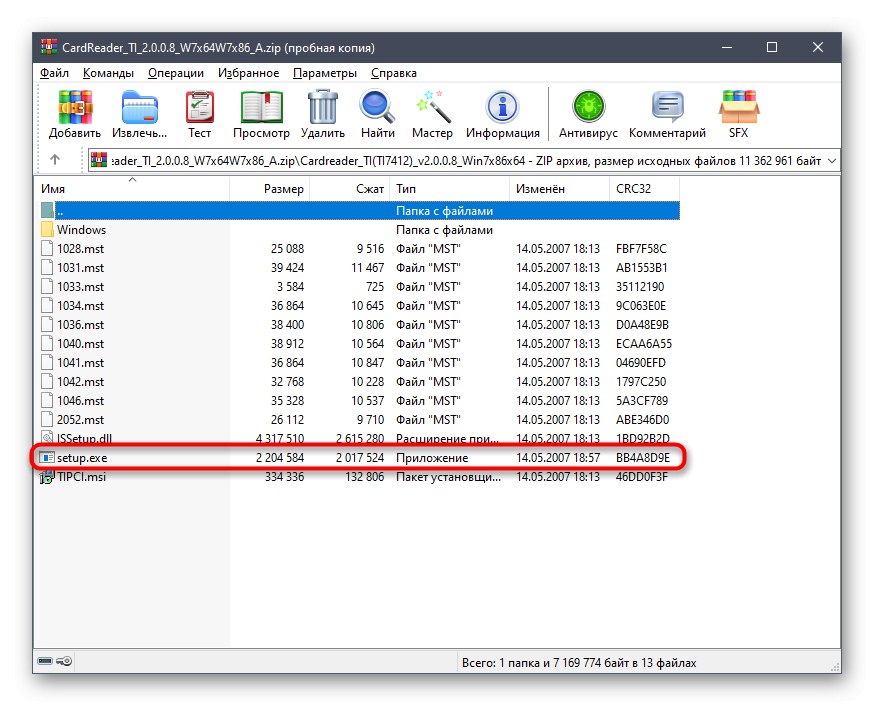Image resolution: width=874 pixels, height=706 pixels.
Task: Open the Просмотр (View) tool
Action: pyautogui.click(x=261, y=106)
